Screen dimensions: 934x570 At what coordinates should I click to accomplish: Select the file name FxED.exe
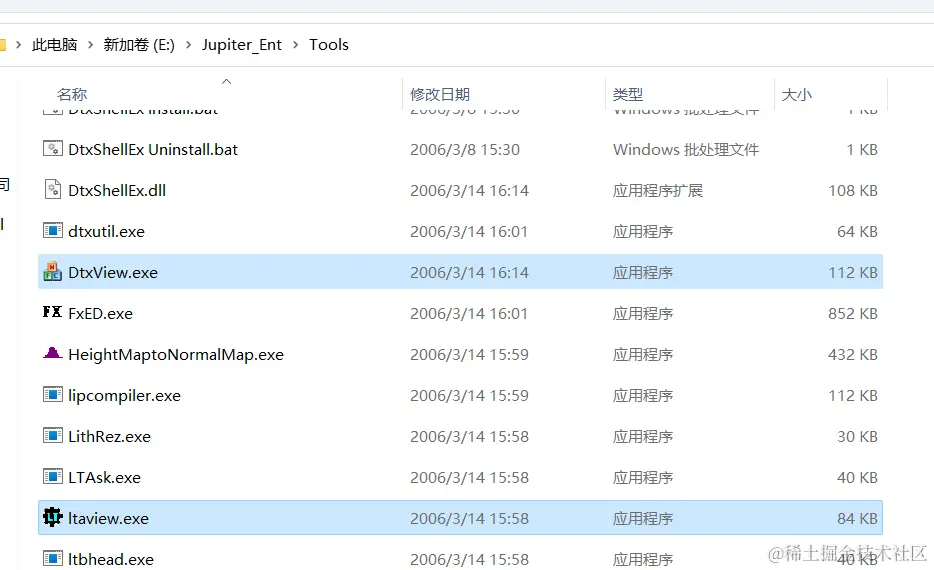pos(100,314)
